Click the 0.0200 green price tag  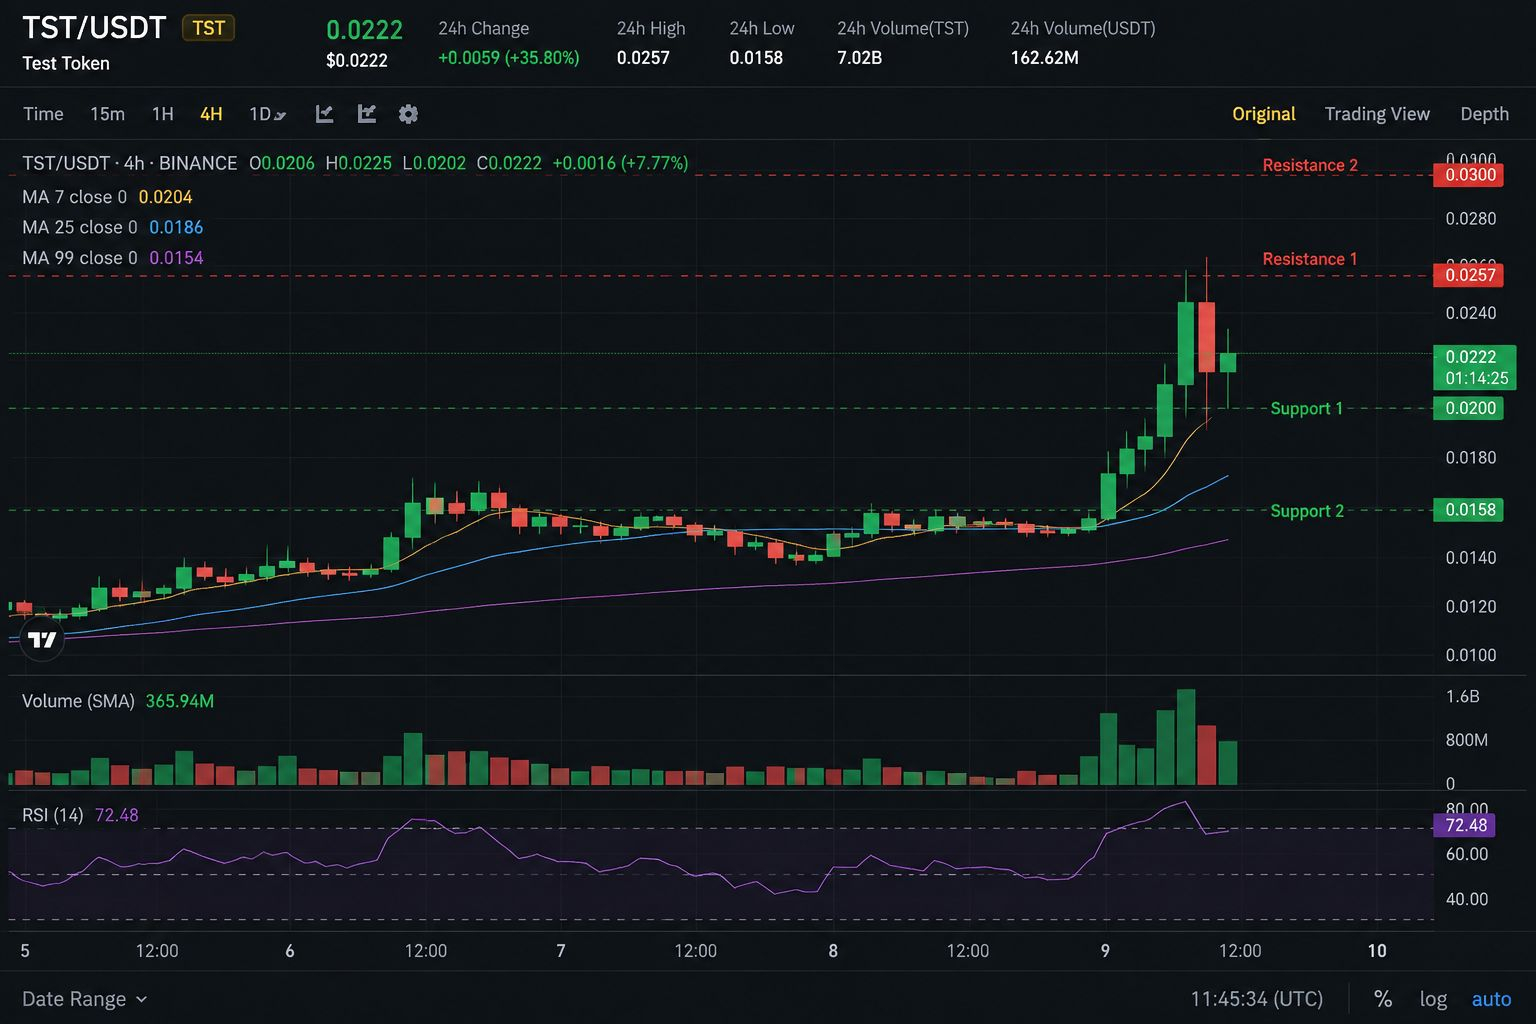pos(1468,408)
